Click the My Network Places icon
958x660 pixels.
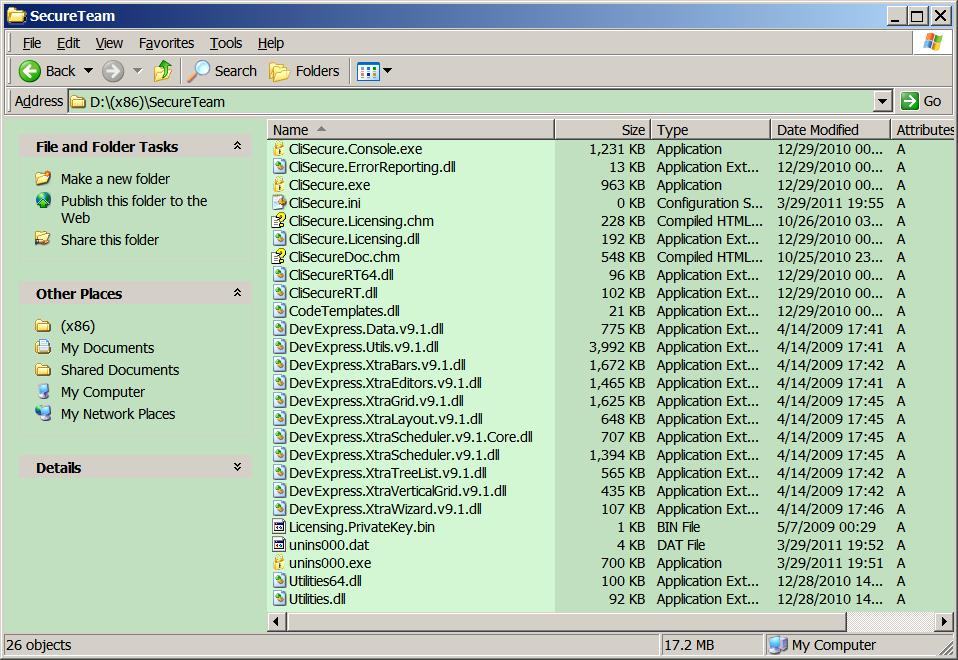point(43,413)
